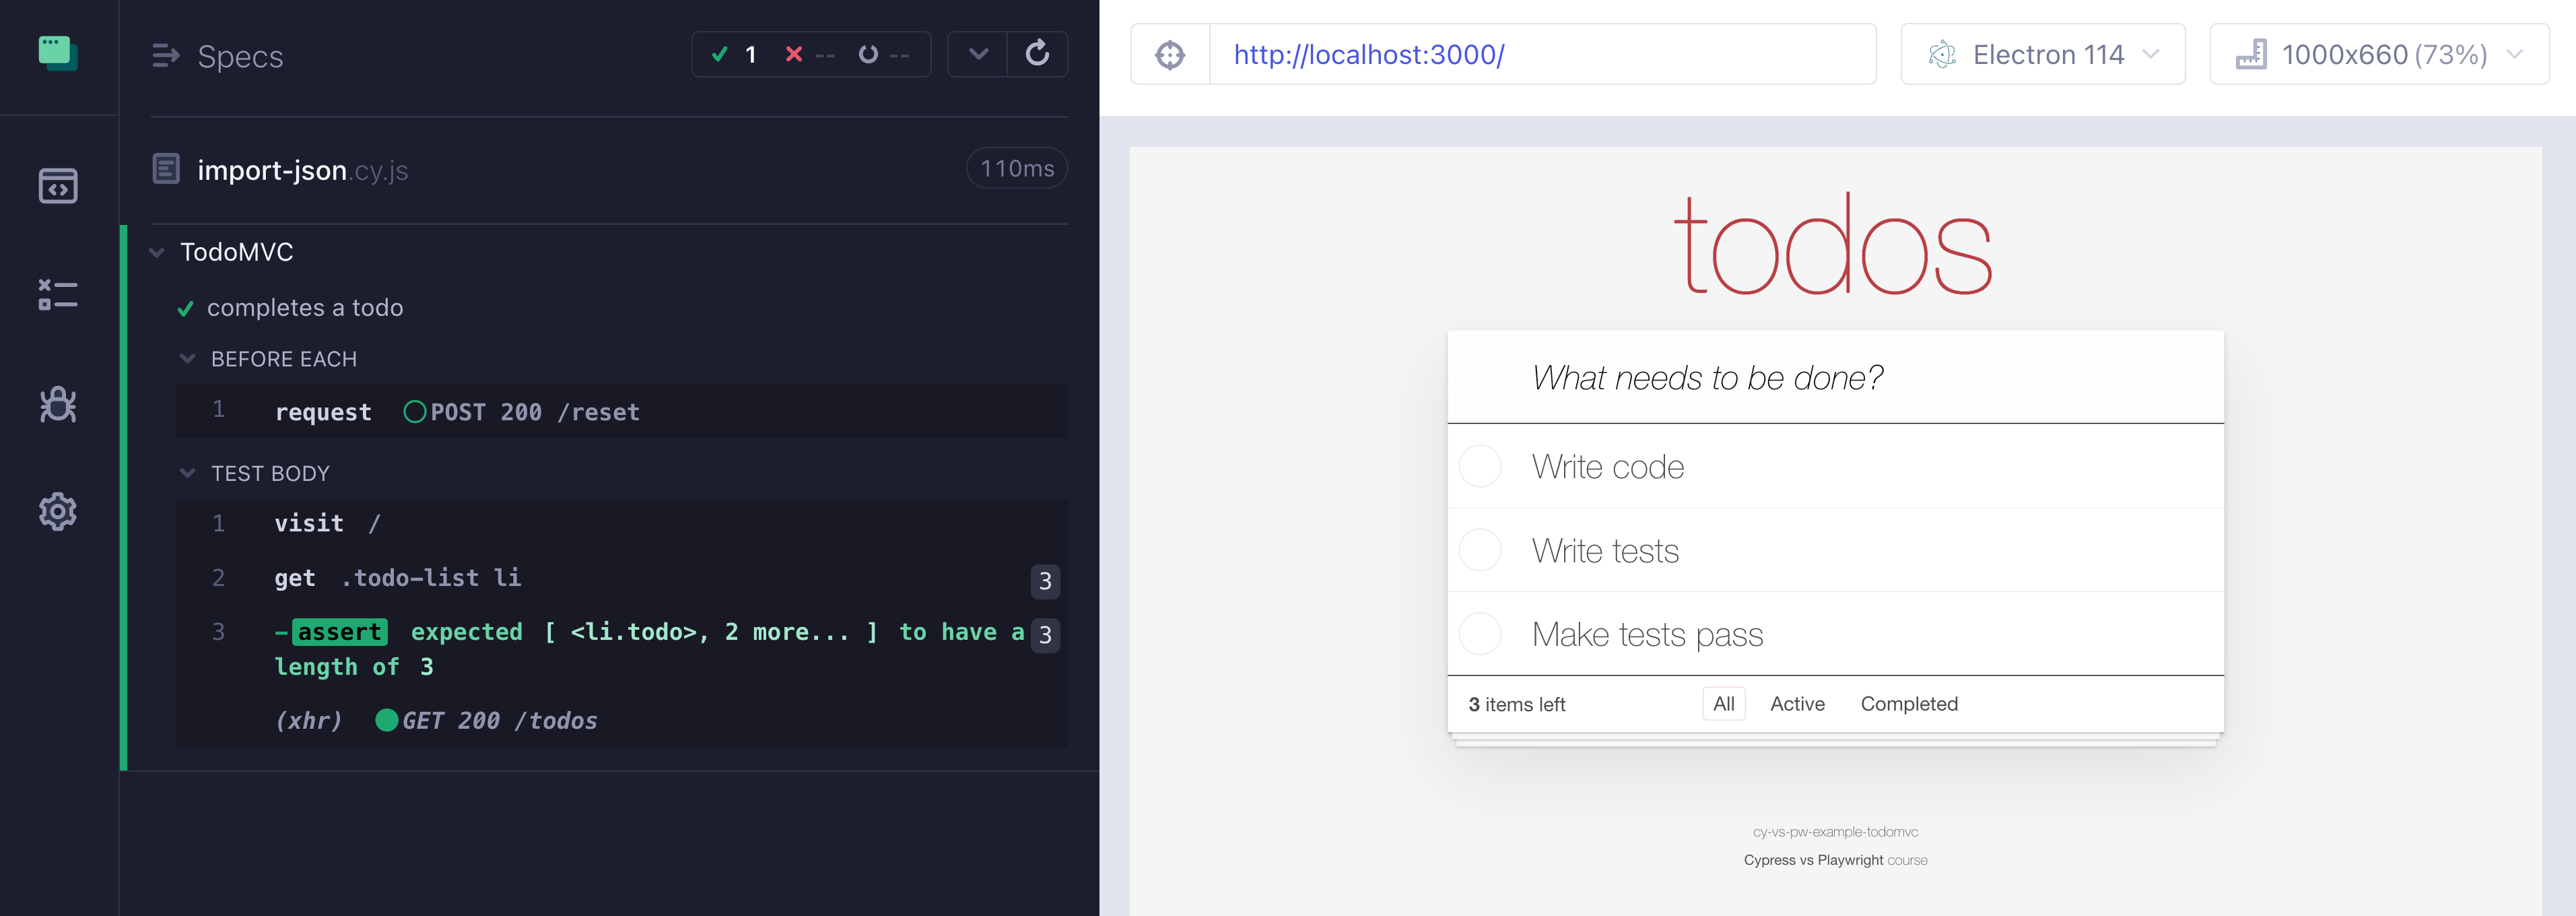Open the Settings gear icon
Screen dimensions: 2576x916
tap(57, 511)
